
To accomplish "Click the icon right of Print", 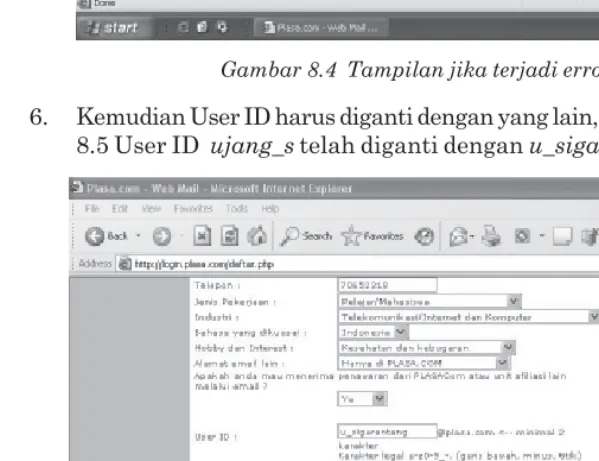I will [522, 236].
